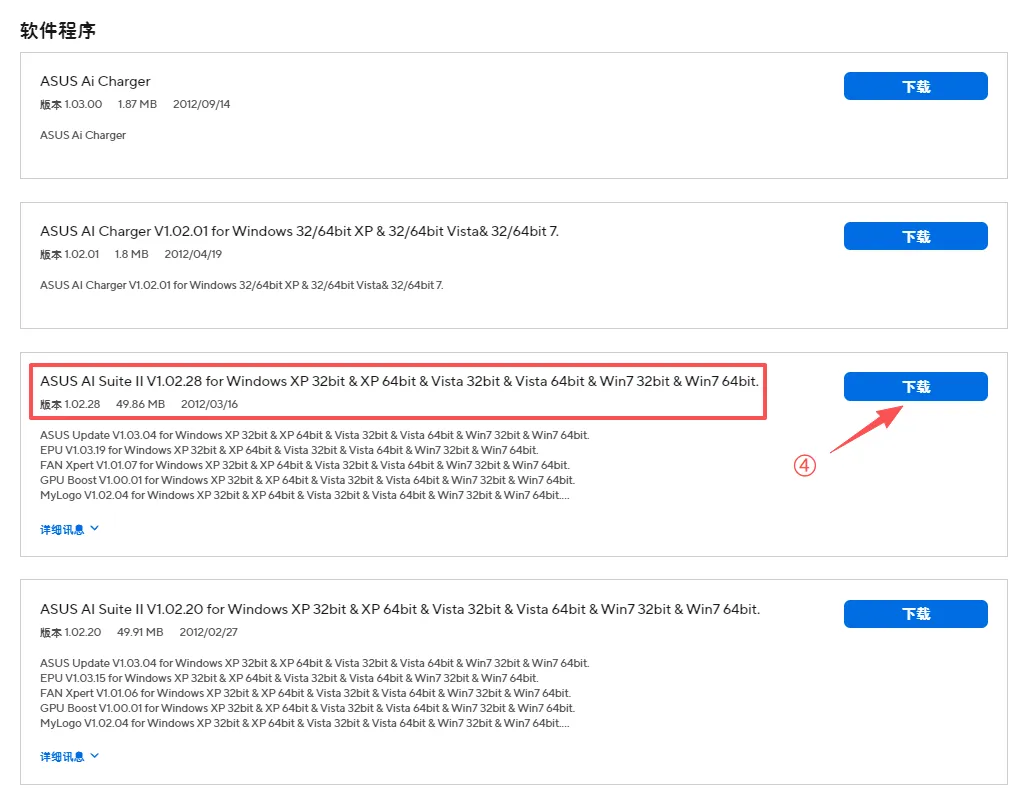The height and width of the screenshot is (798, 1029).
Task: Click the EPU V1.03.15 description line
Action: [289, 678]
